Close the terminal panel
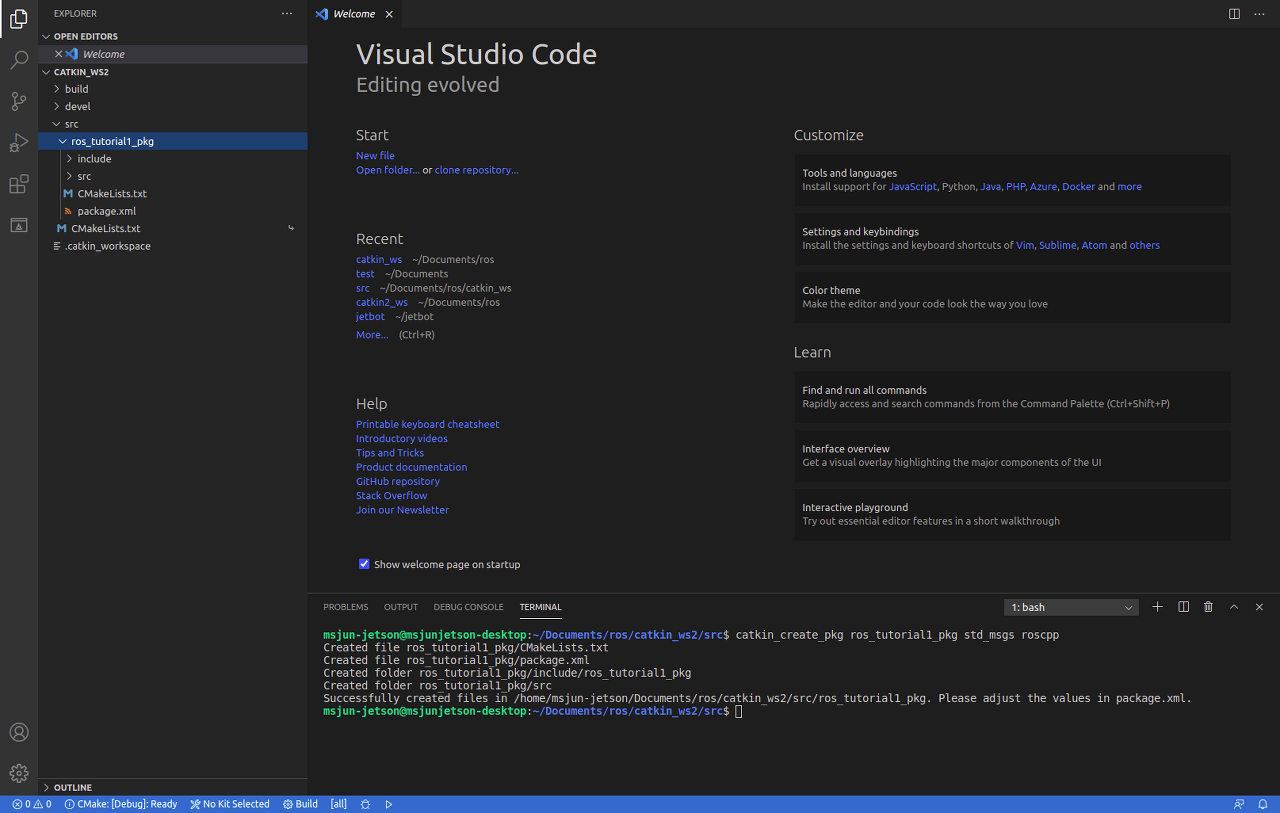 pos(1259,607)
